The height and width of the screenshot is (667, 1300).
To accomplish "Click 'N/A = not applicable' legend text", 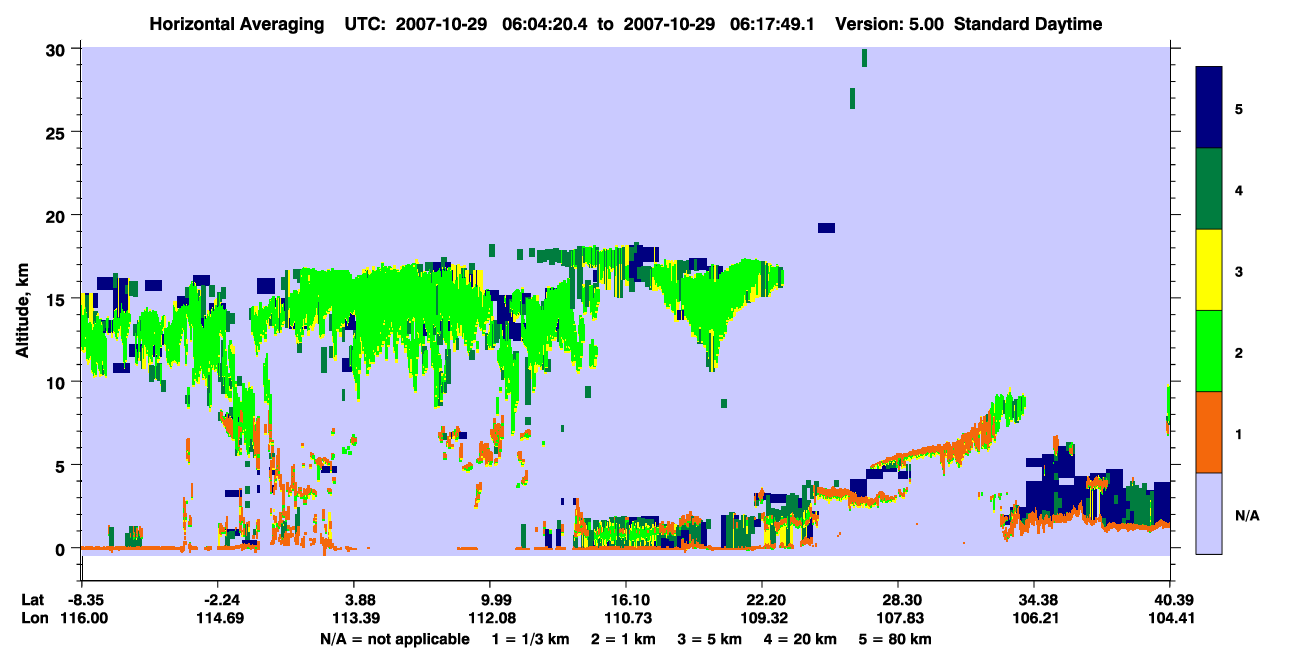I will click(x=394, y=639).
